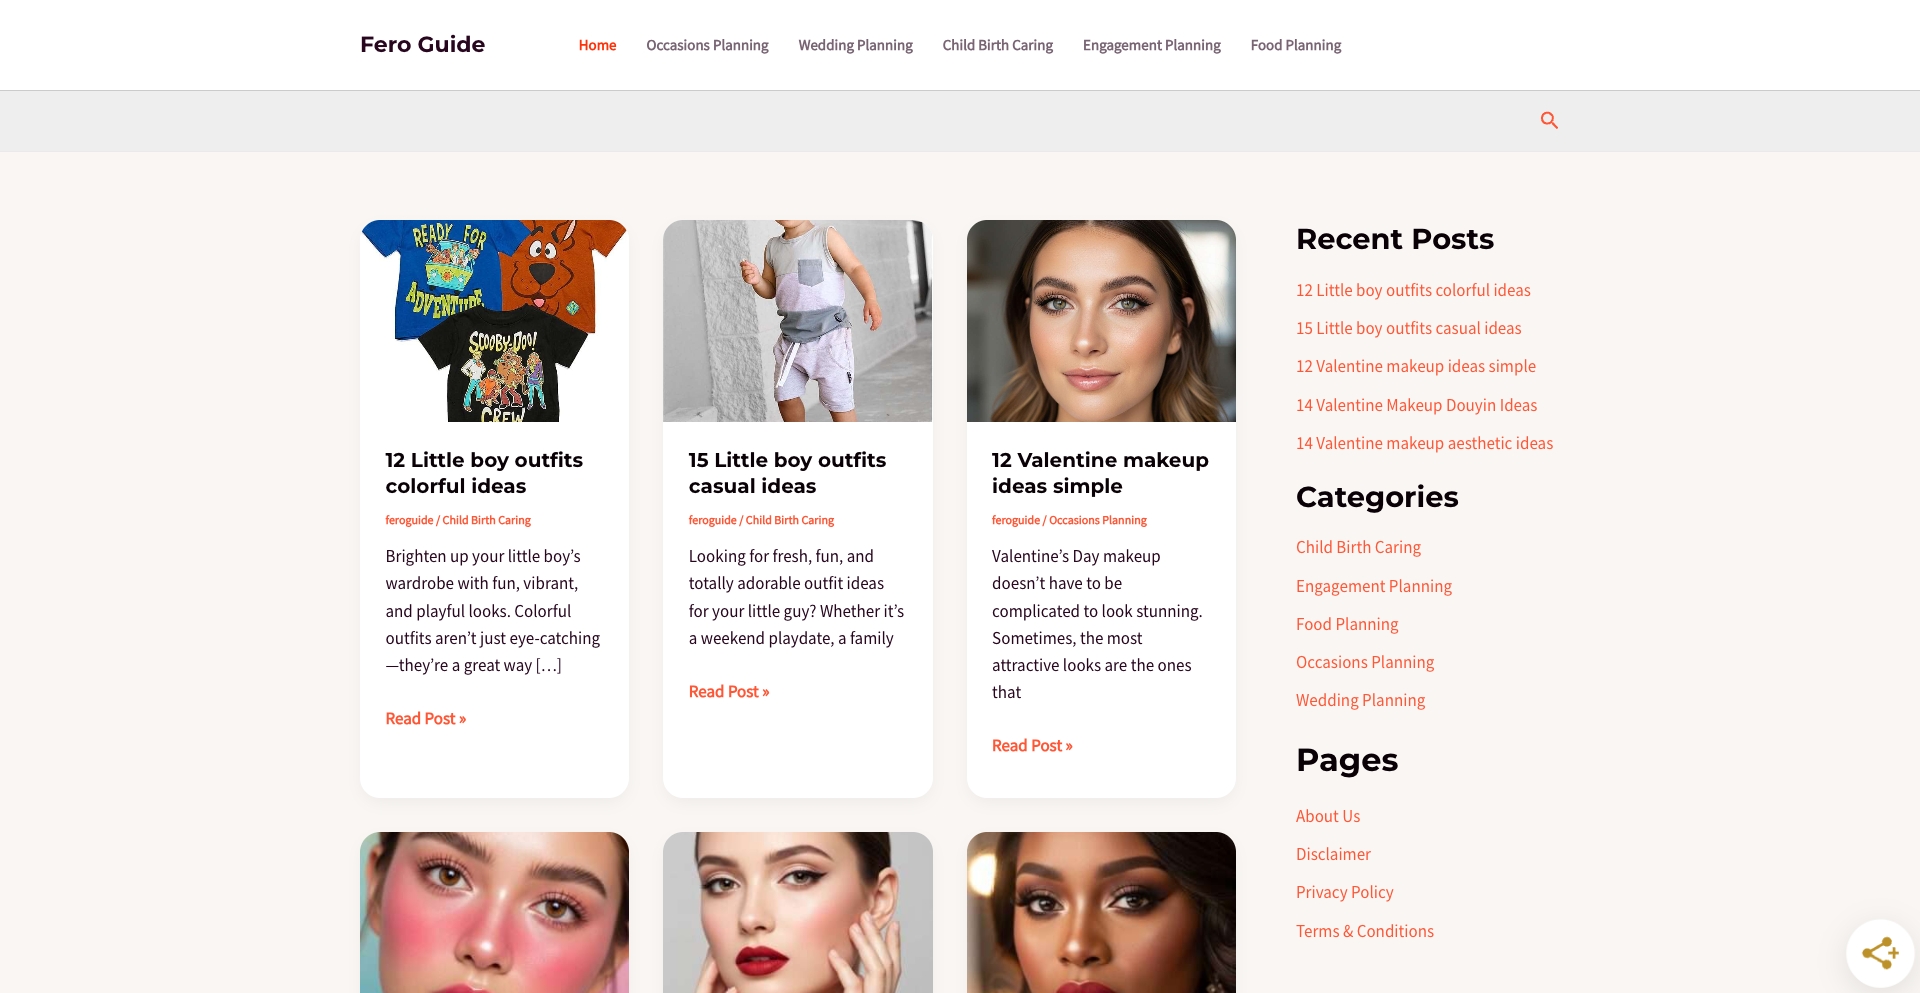The width and height of the screenshot is (1920, 993).
Task: Open recent post 15 Little boy outfits casual ideas
Action: coord(1408,327)
